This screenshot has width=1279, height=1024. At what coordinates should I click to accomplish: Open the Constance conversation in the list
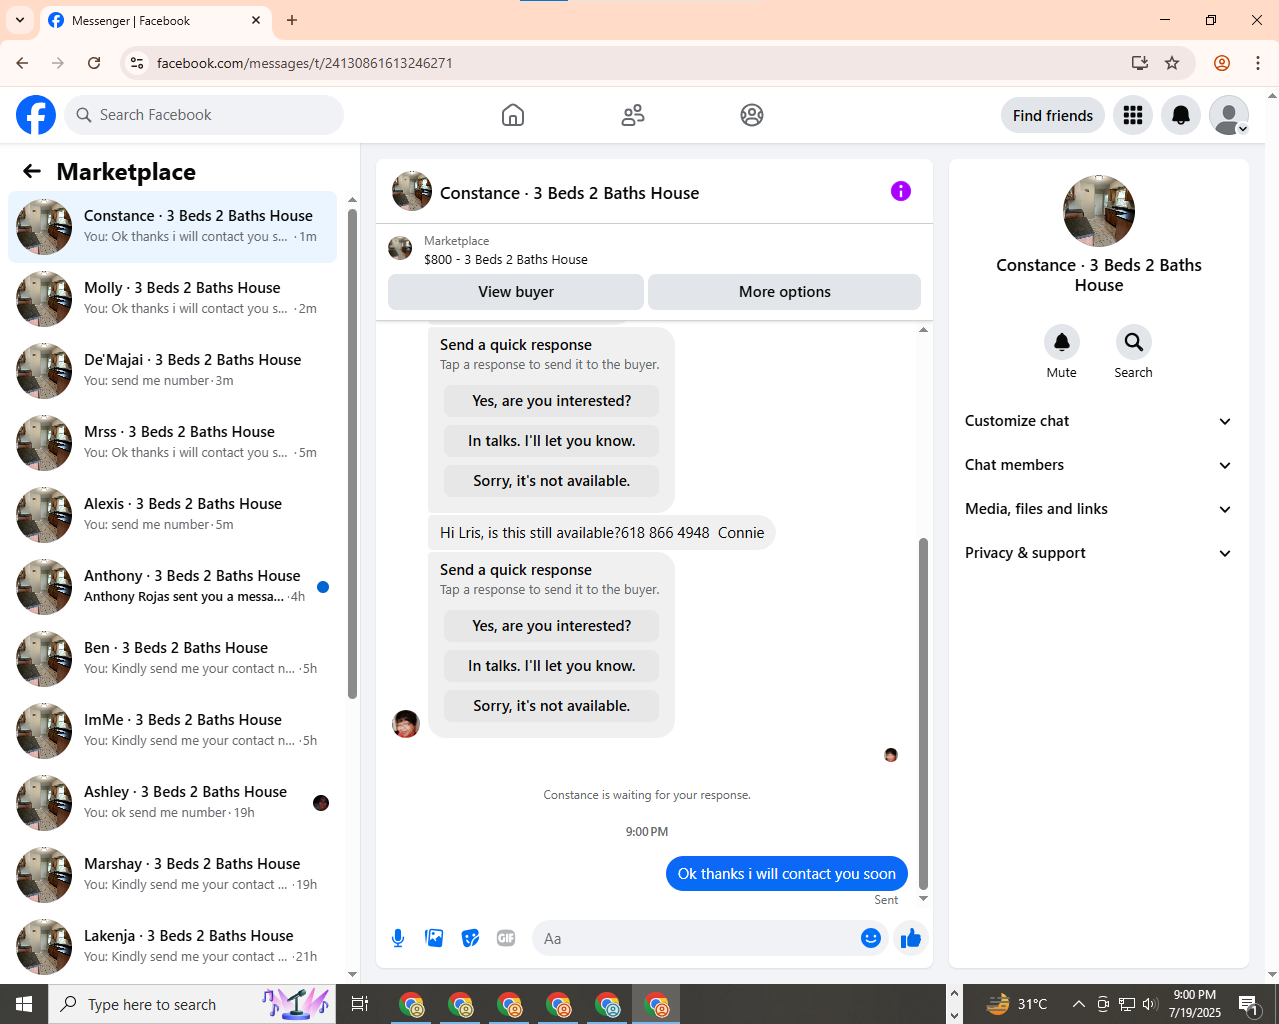(x=172, y=227)
